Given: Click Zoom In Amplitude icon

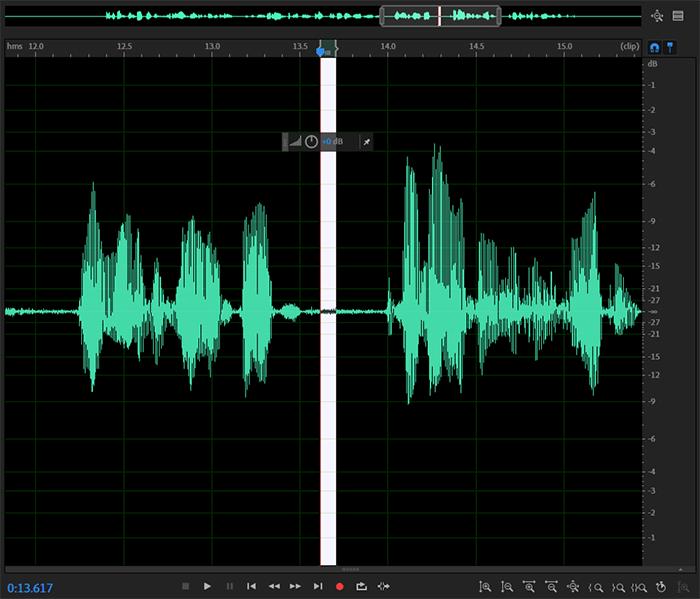Looking at the screenshot, I should tap(485, 587).
